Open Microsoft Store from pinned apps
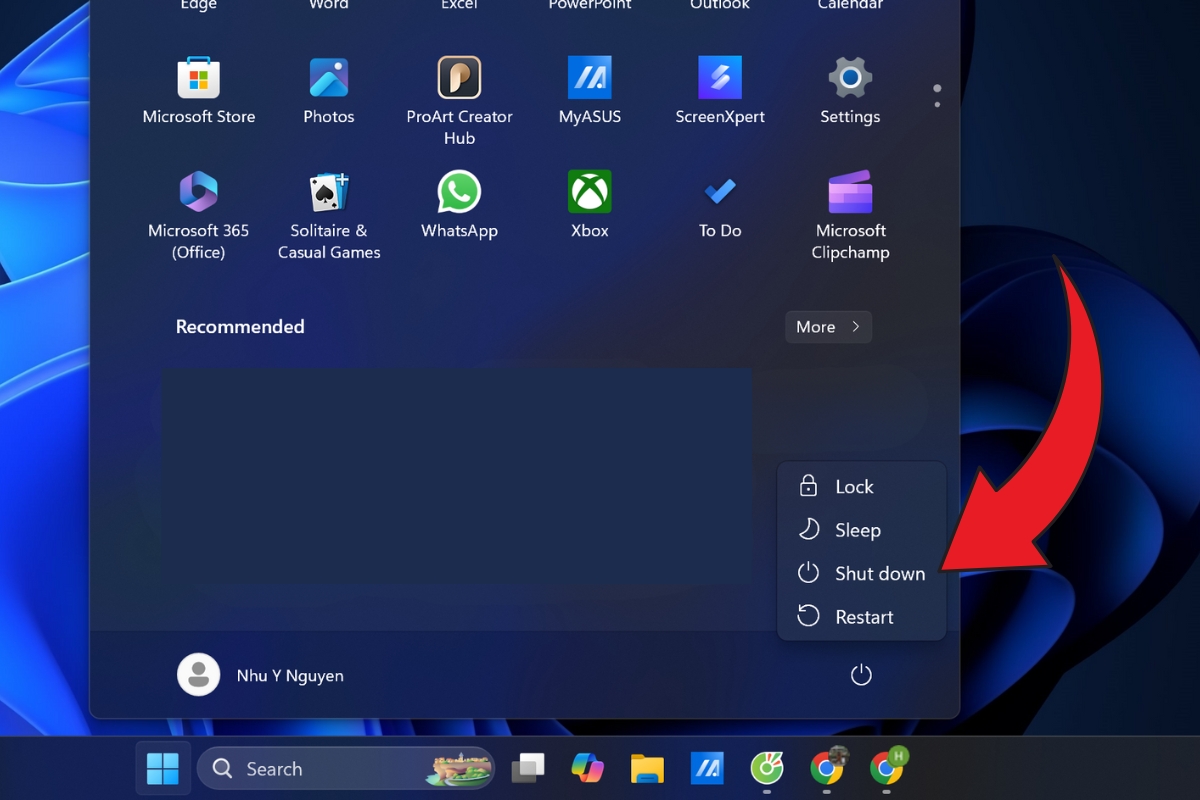This screenshot has height=800, width=1200. (x=199, y=91)
